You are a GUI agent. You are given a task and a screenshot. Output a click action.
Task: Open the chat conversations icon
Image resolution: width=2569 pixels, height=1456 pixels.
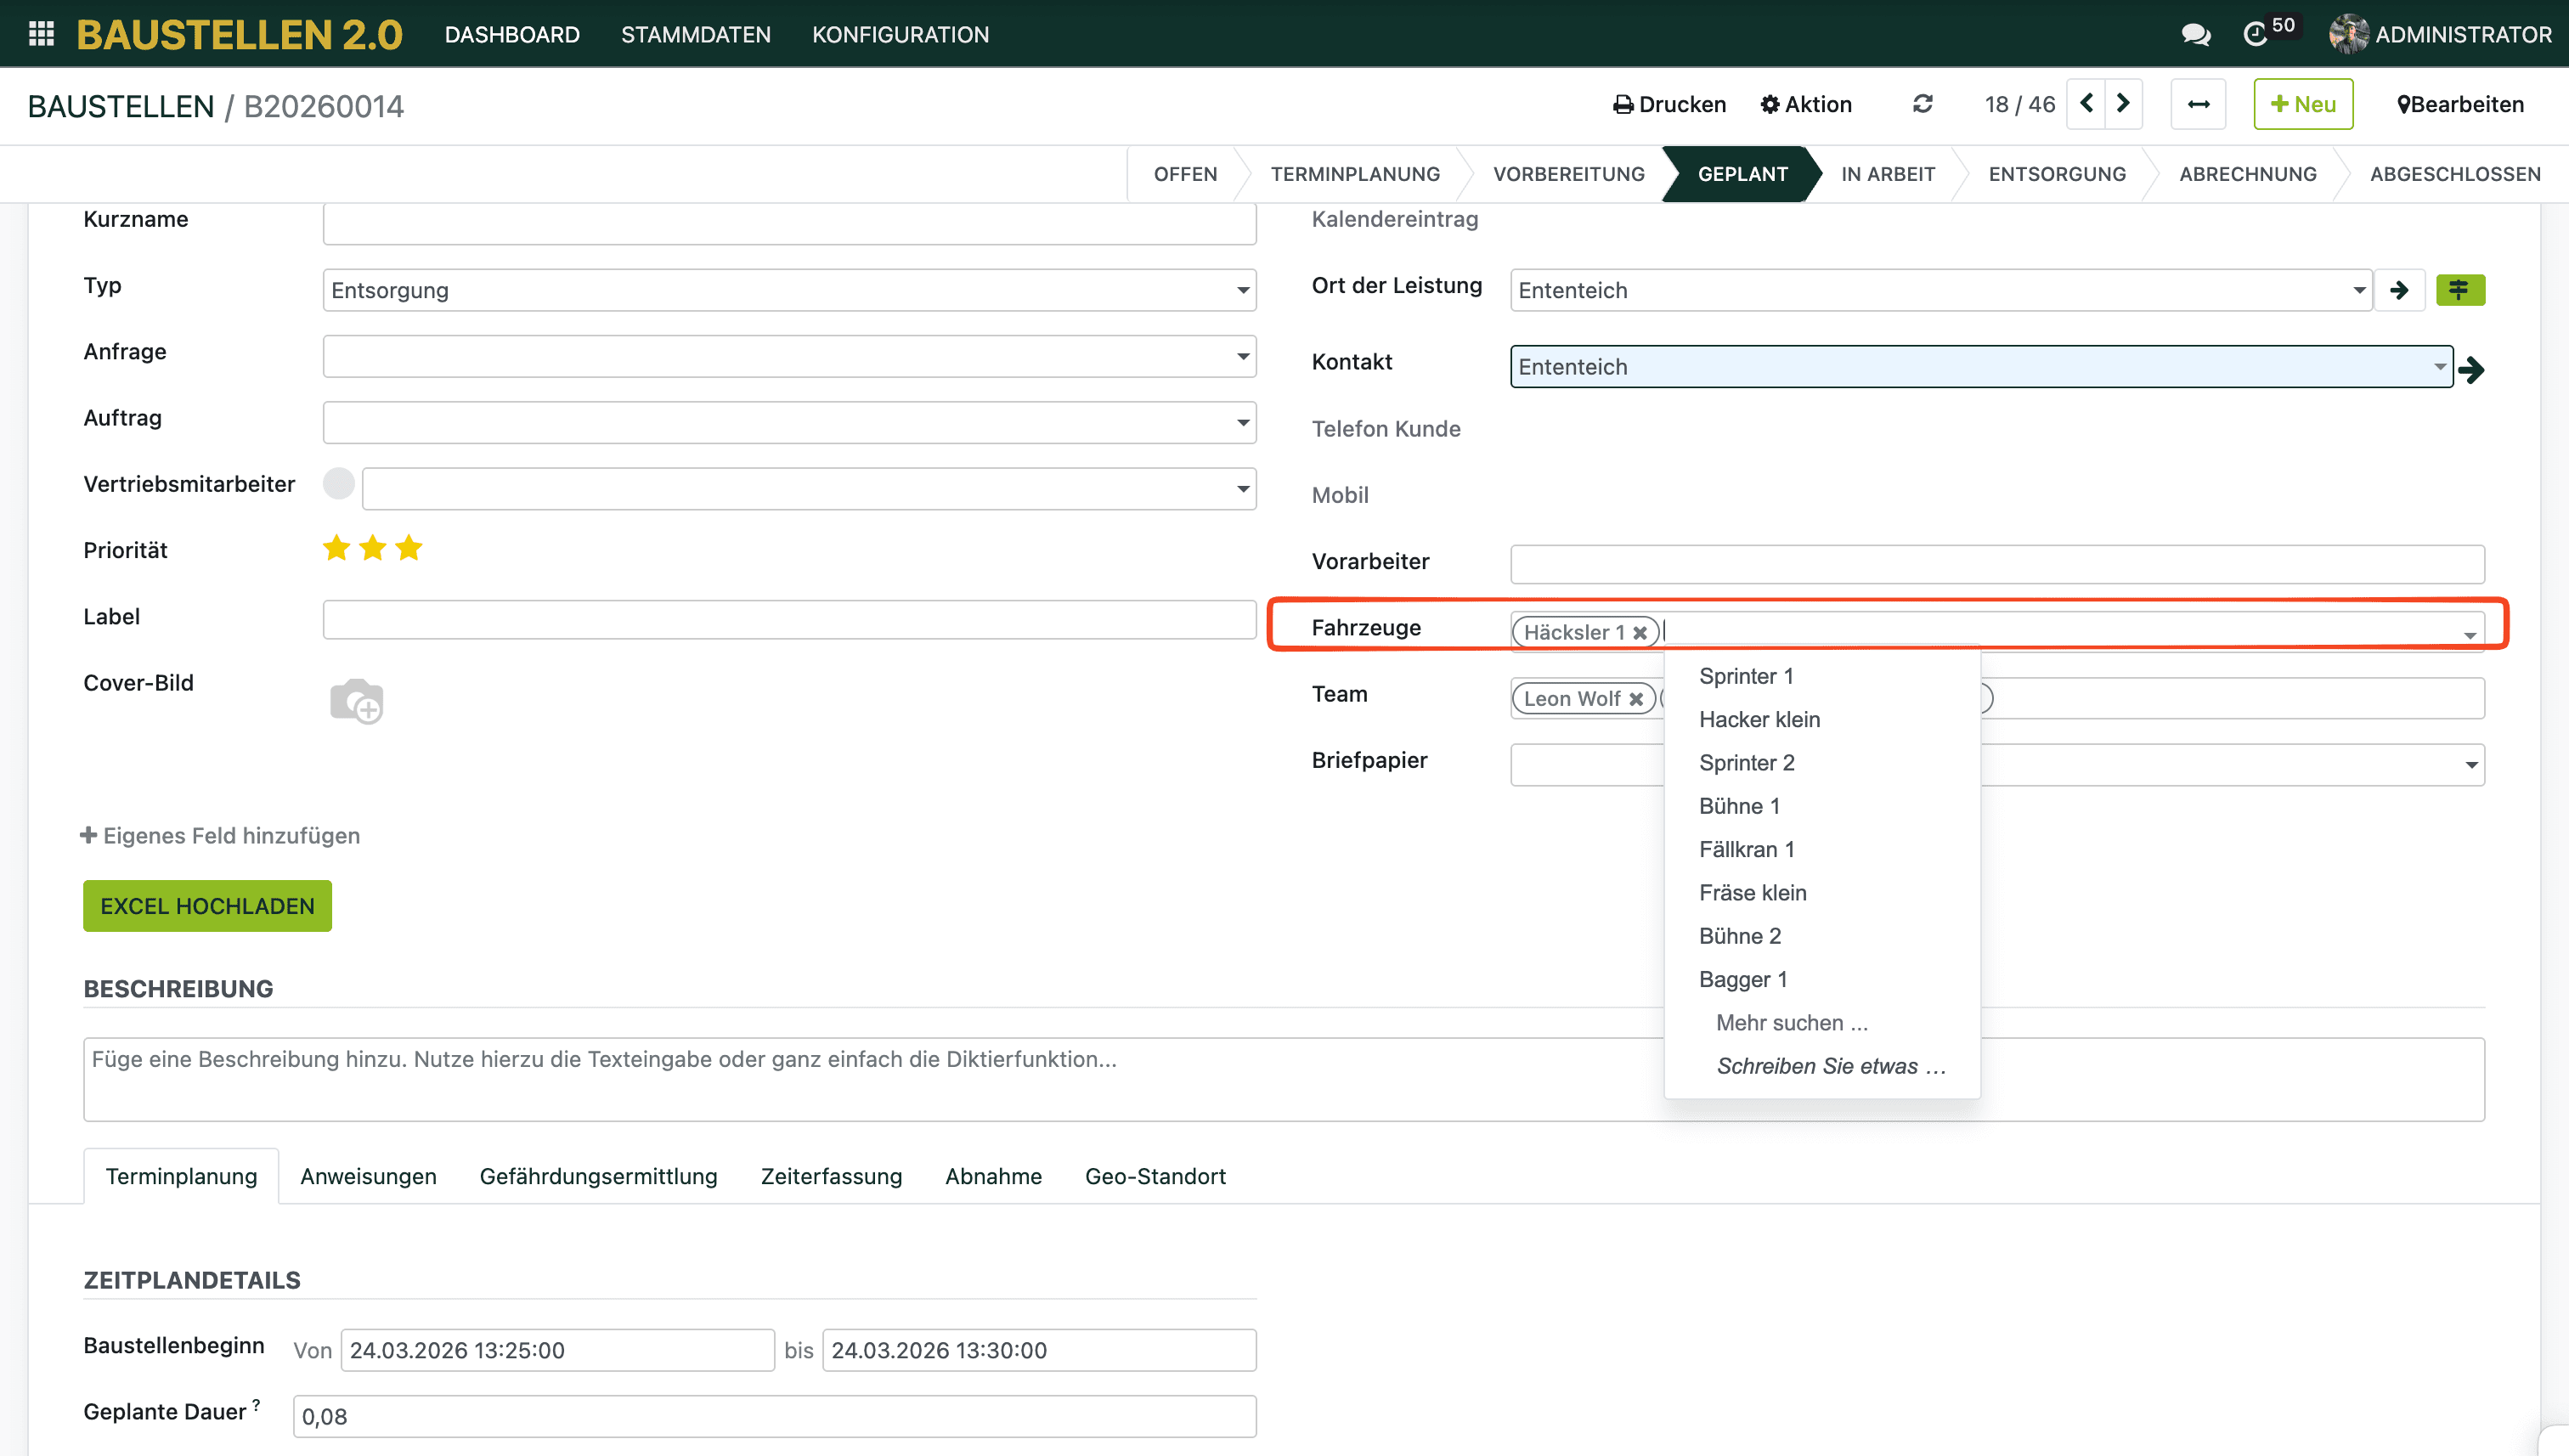click(x=2195, y=34)
